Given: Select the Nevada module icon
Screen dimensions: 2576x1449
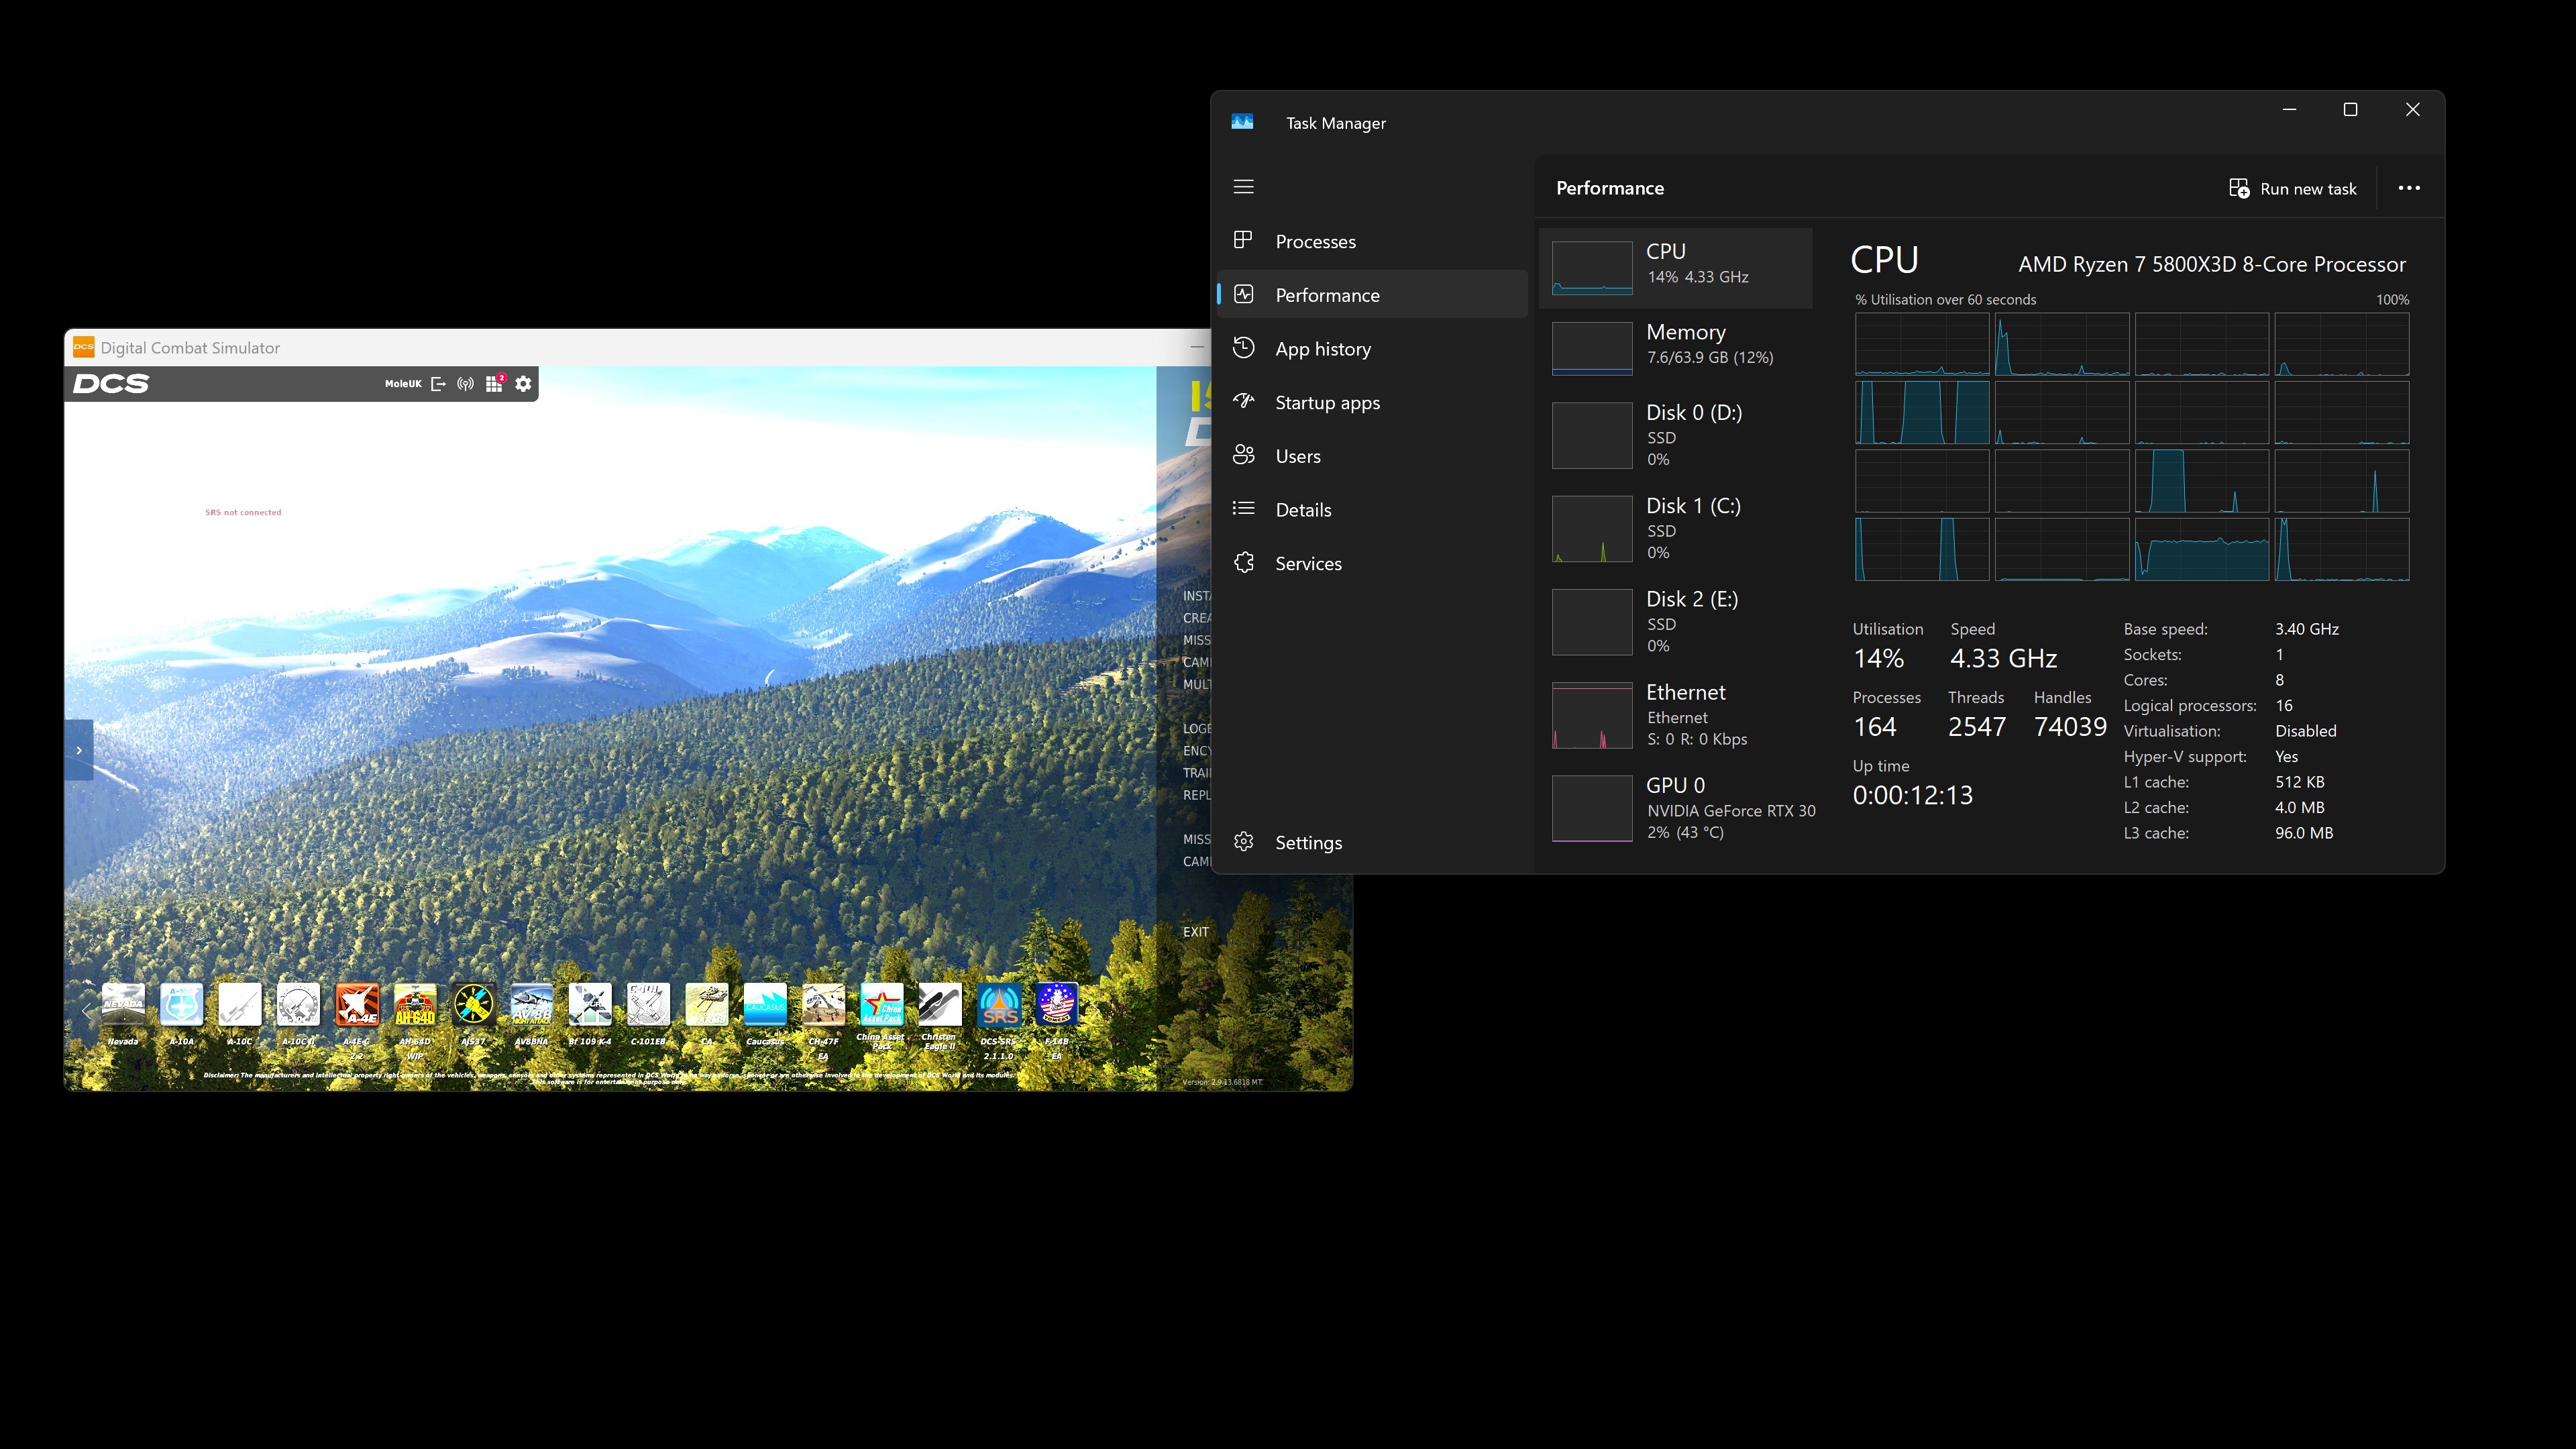Looking at the screenshot, I should 123,1004.
